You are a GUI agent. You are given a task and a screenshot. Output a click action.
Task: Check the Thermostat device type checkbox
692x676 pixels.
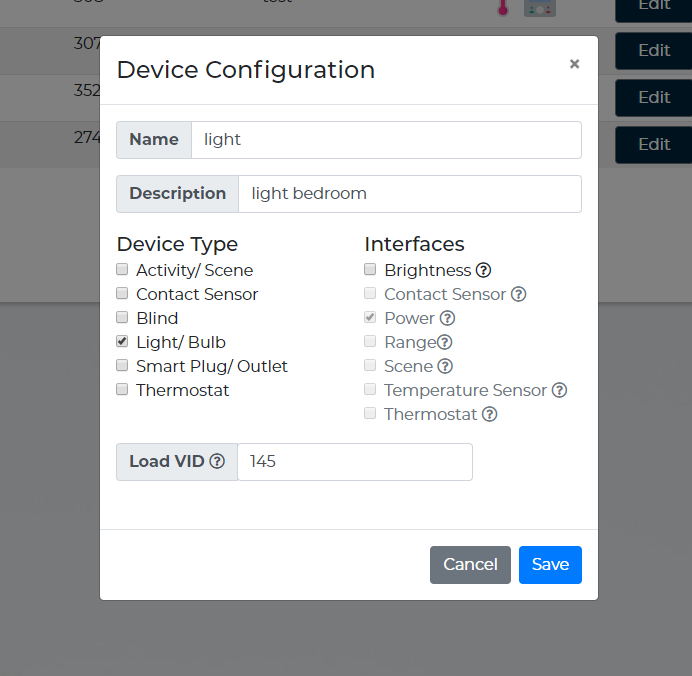click(122, 390)
